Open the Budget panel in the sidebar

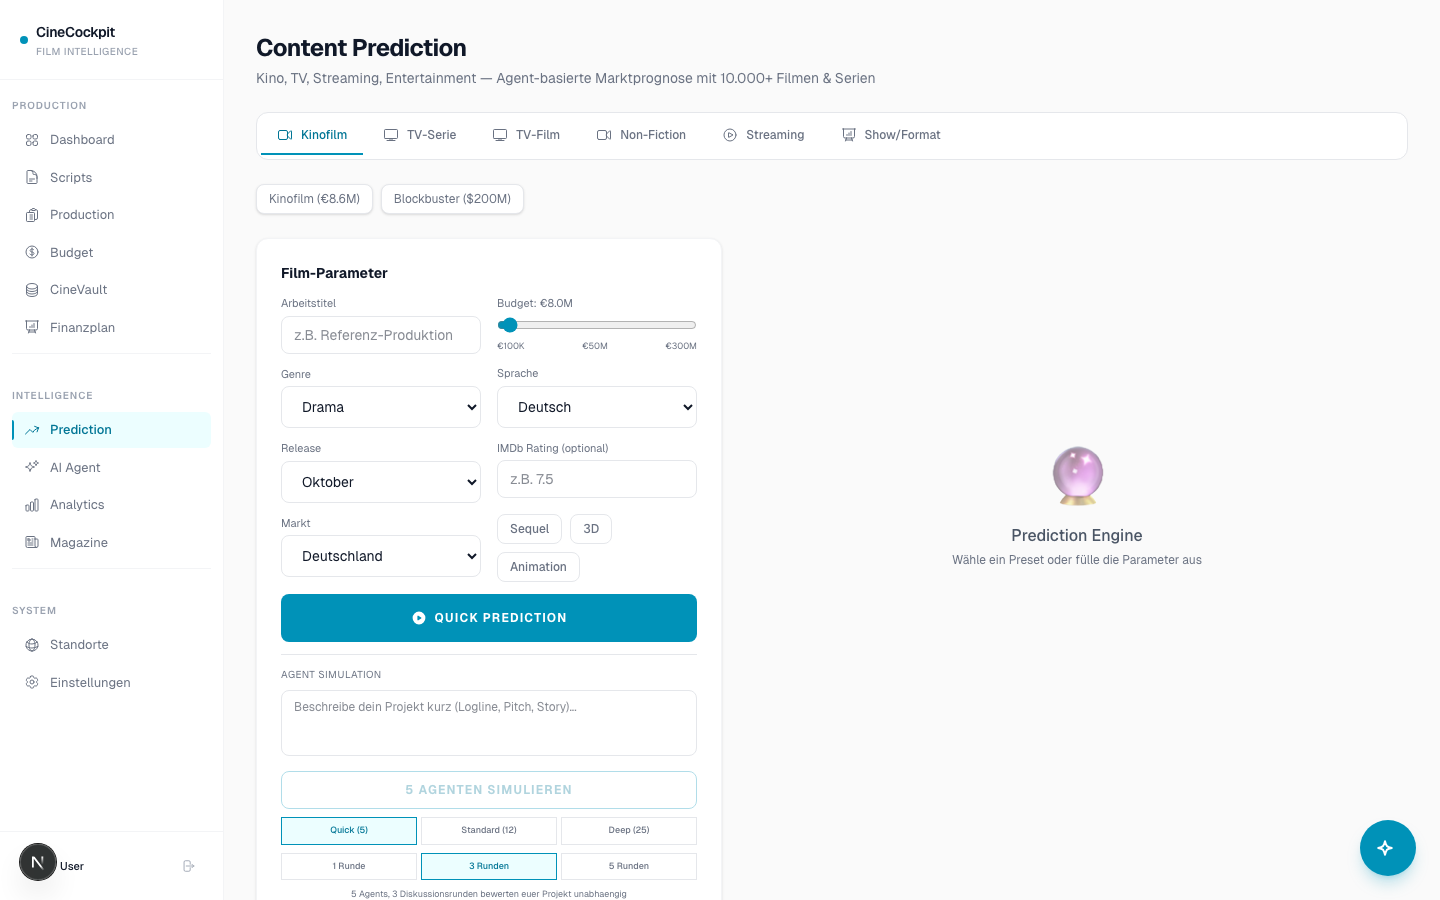(x=70, y=252)
